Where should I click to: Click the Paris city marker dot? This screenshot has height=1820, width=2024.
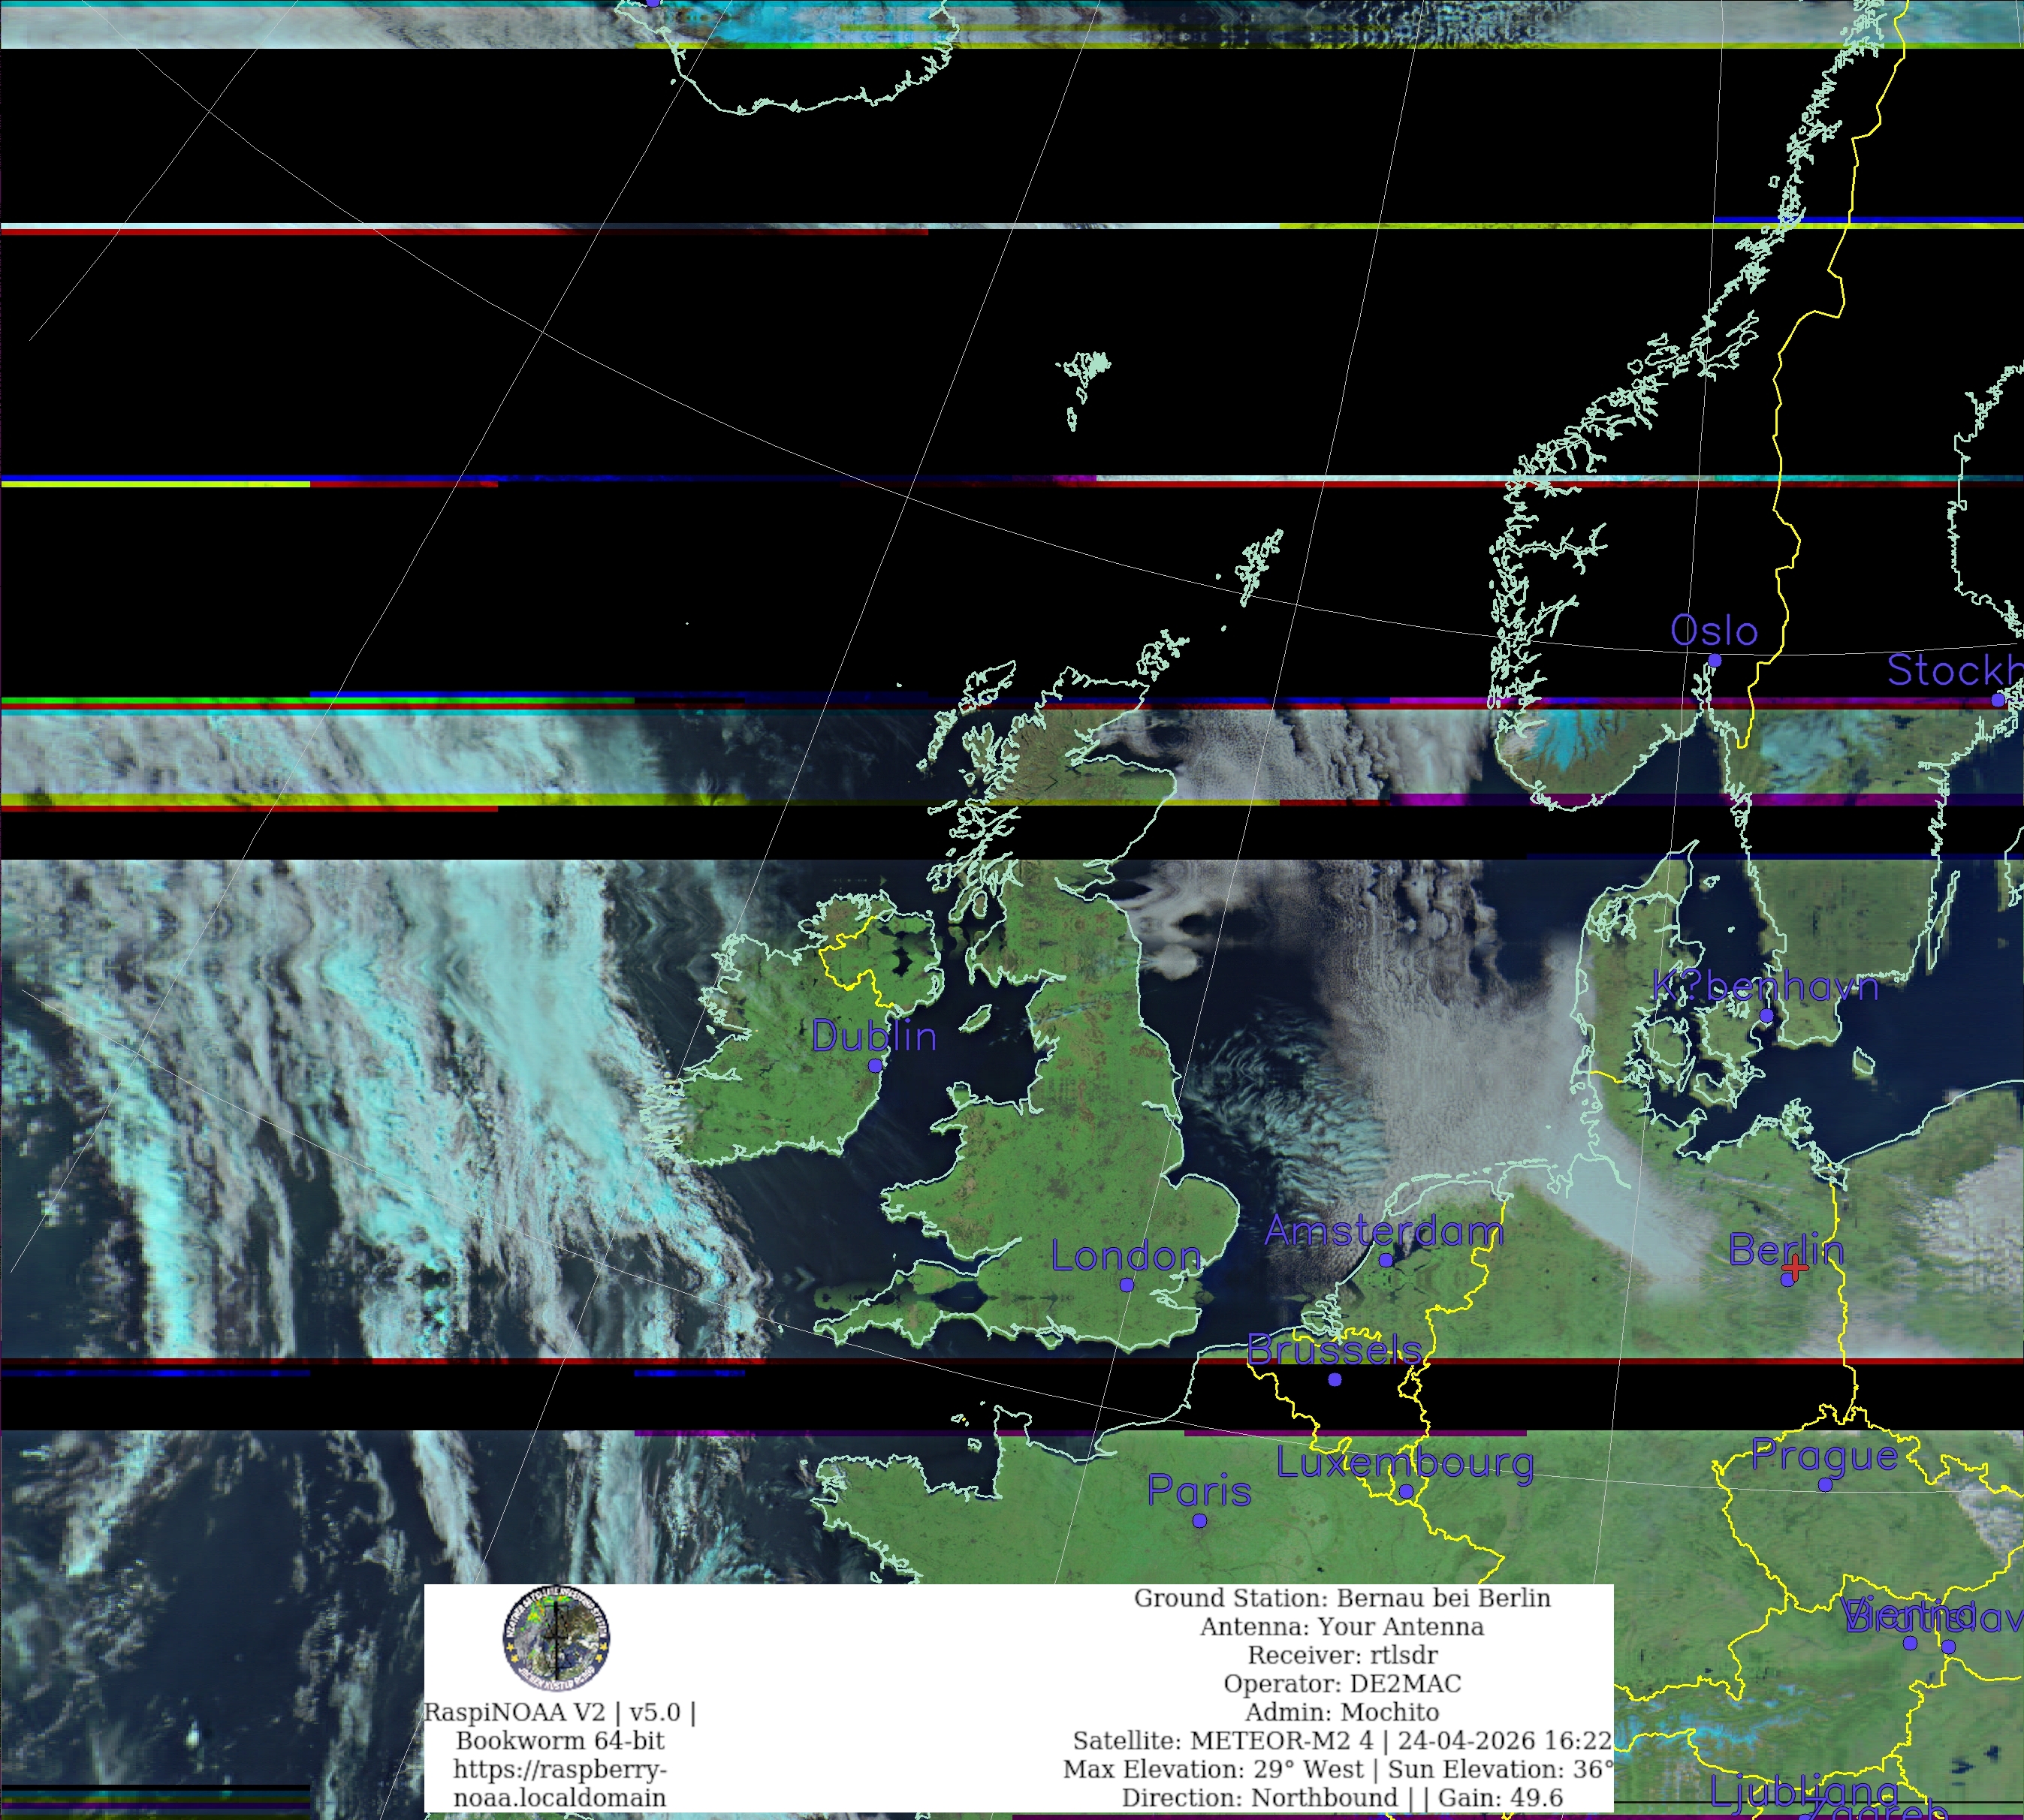click(1200, 1520)
